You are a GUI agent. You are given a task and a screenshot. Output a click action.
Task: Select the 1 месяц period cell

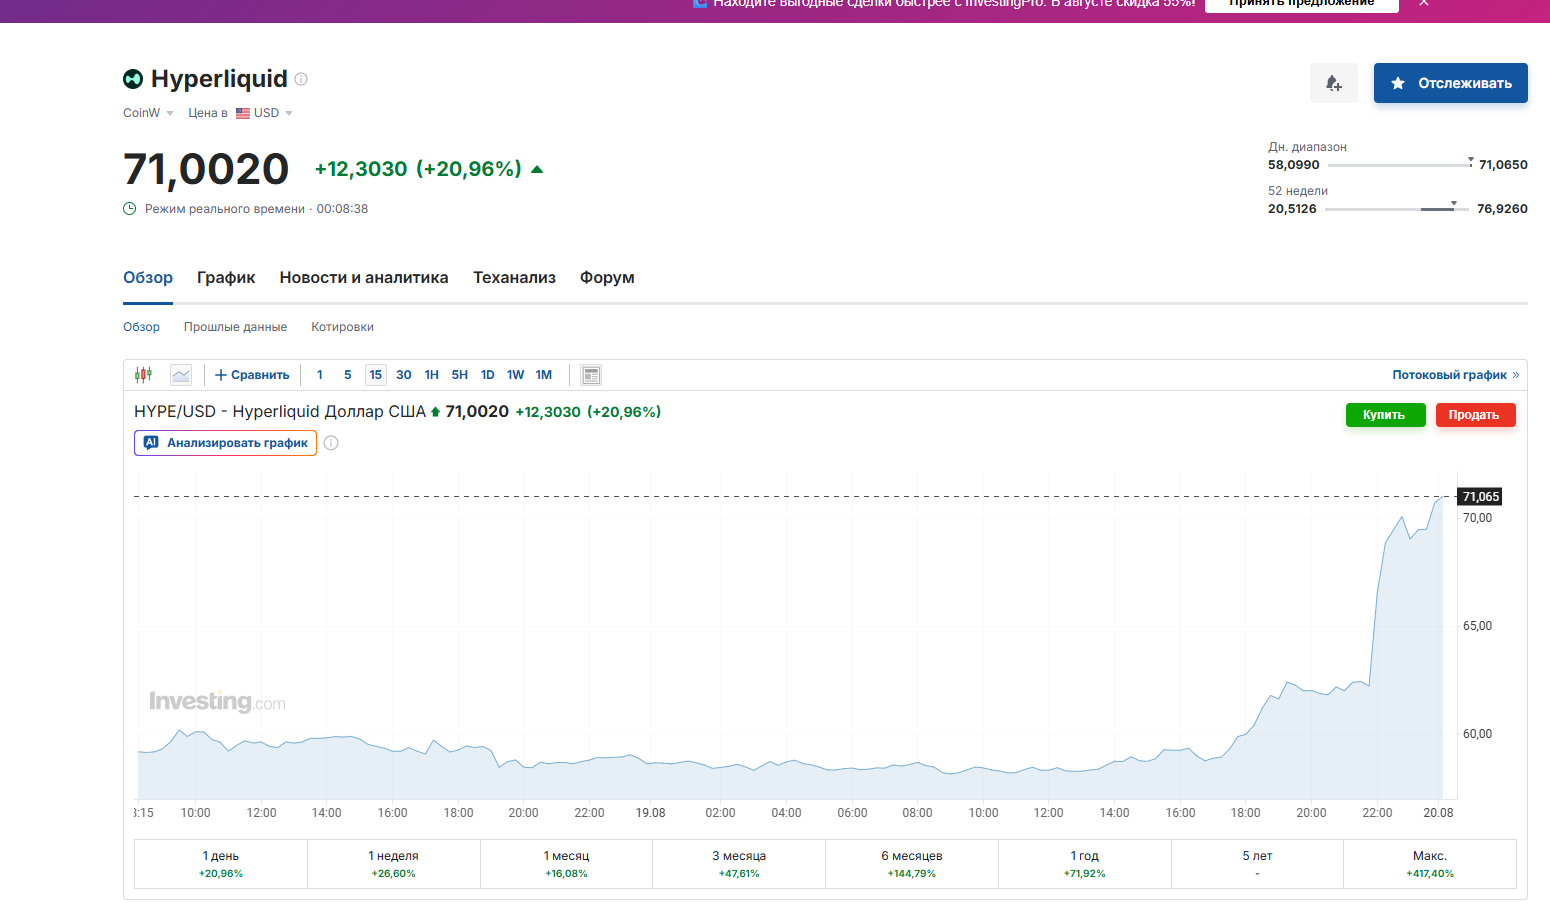point(566,864)
